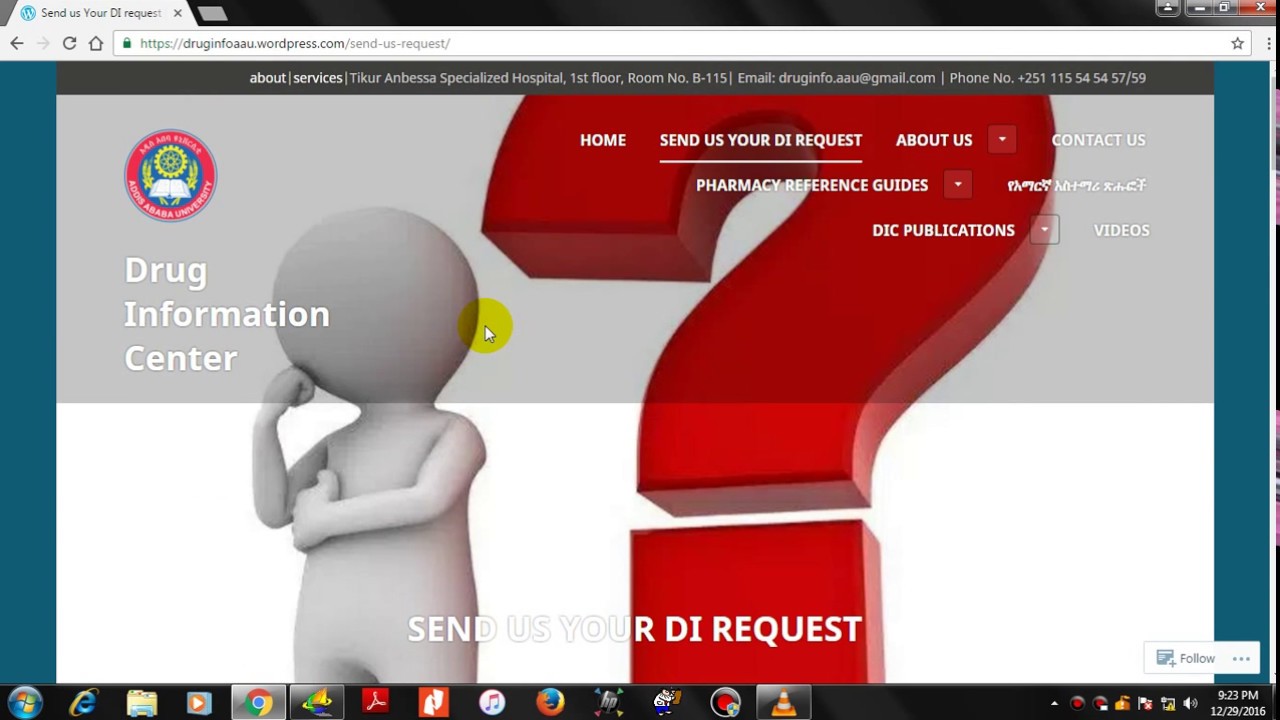The width and height of the screenshot is (1280, 720).
Task: Show hidden system tray icons arrow
Action: (x=1054, y=703)
